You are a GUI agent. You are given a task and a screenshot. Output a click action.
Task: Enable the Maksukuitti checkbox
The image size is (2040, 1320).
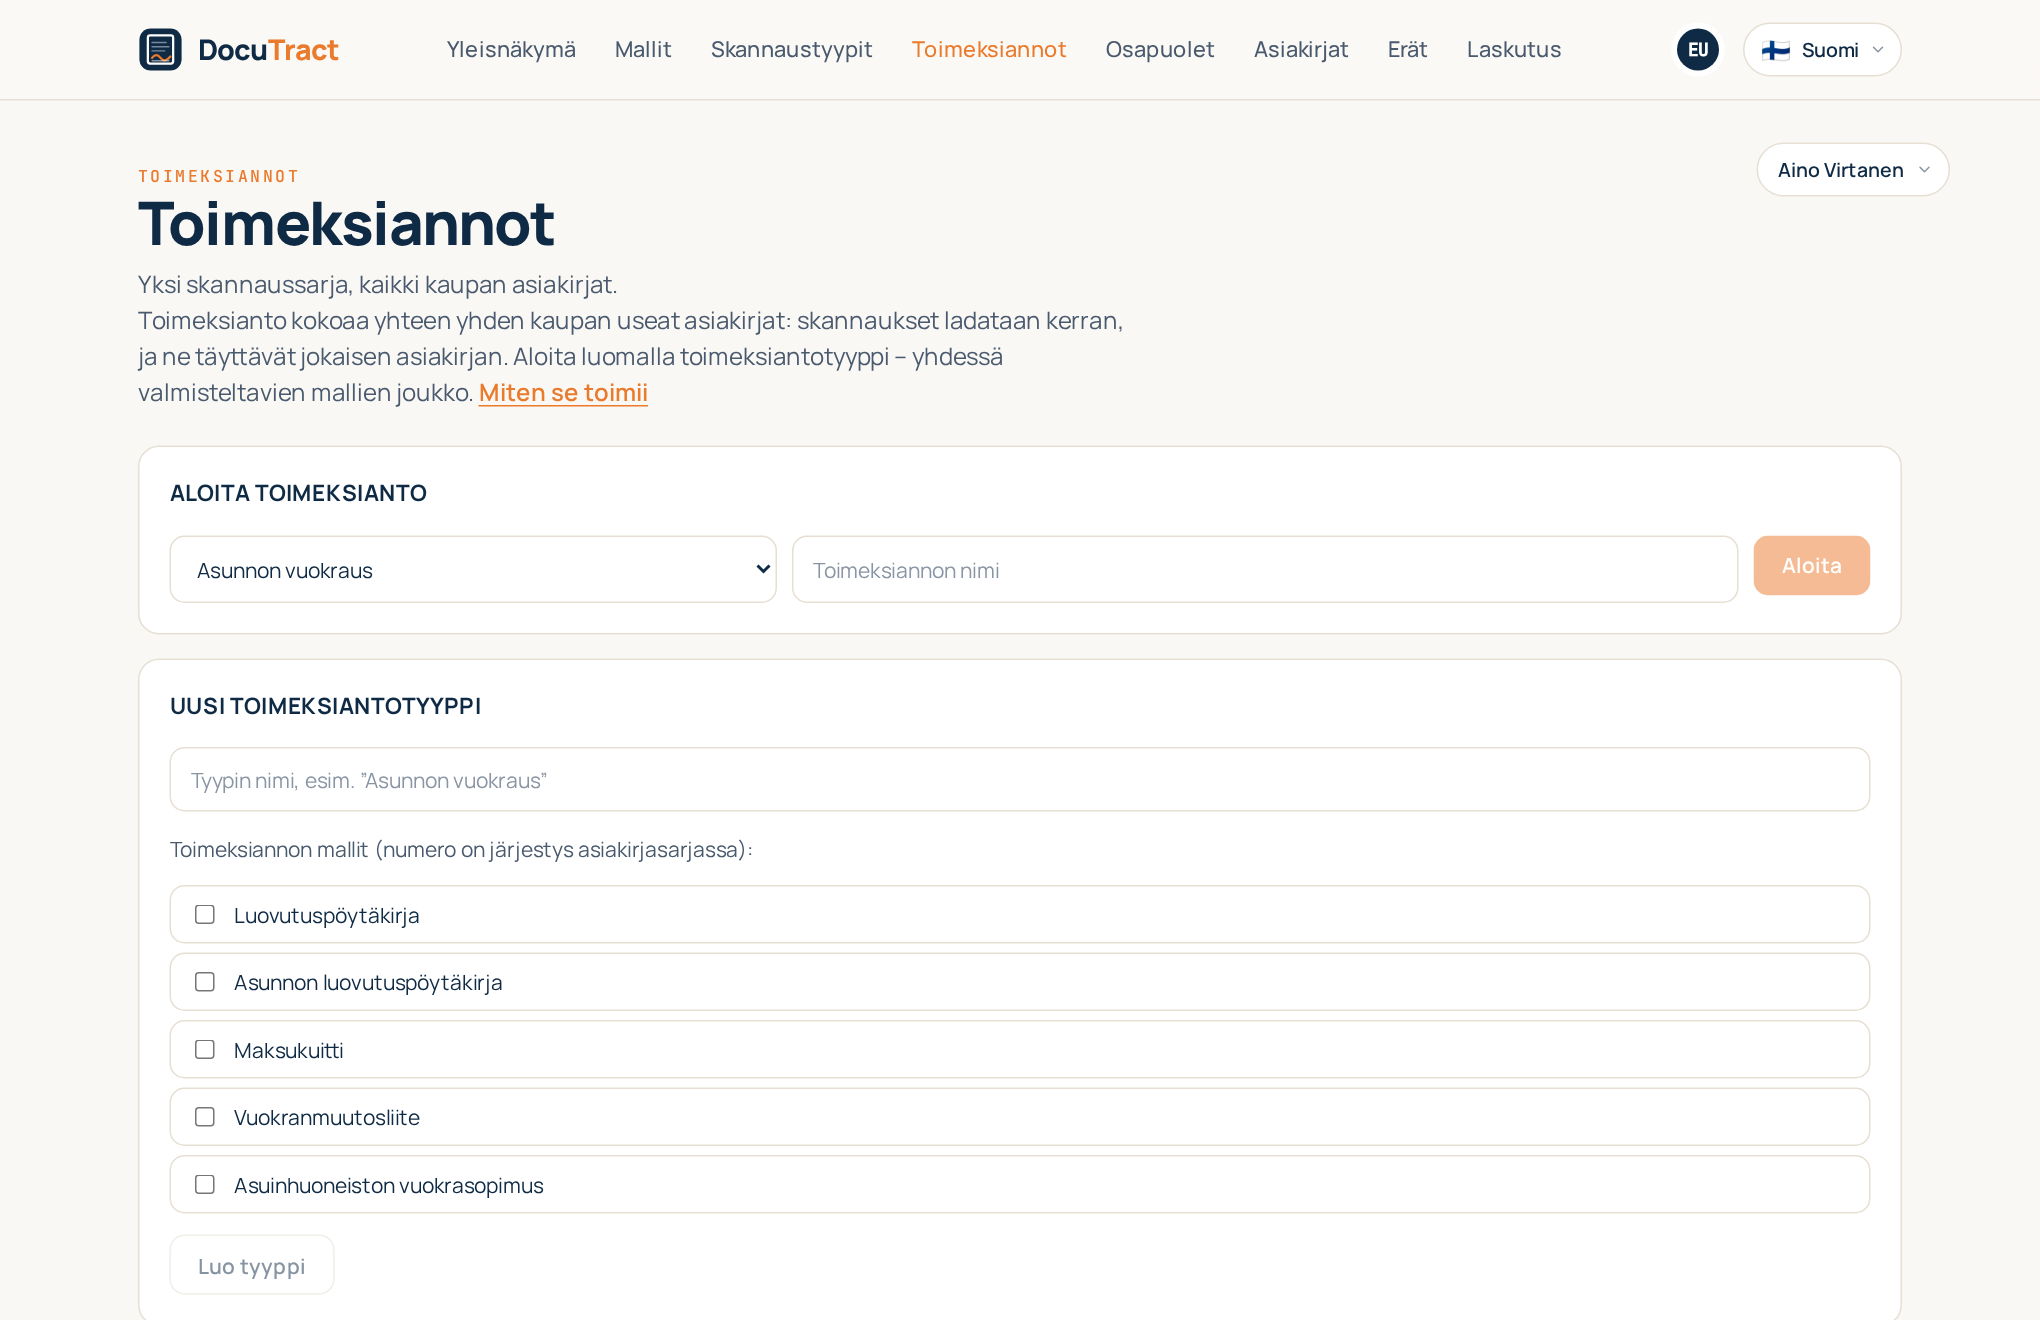[x=205, y=1049]
